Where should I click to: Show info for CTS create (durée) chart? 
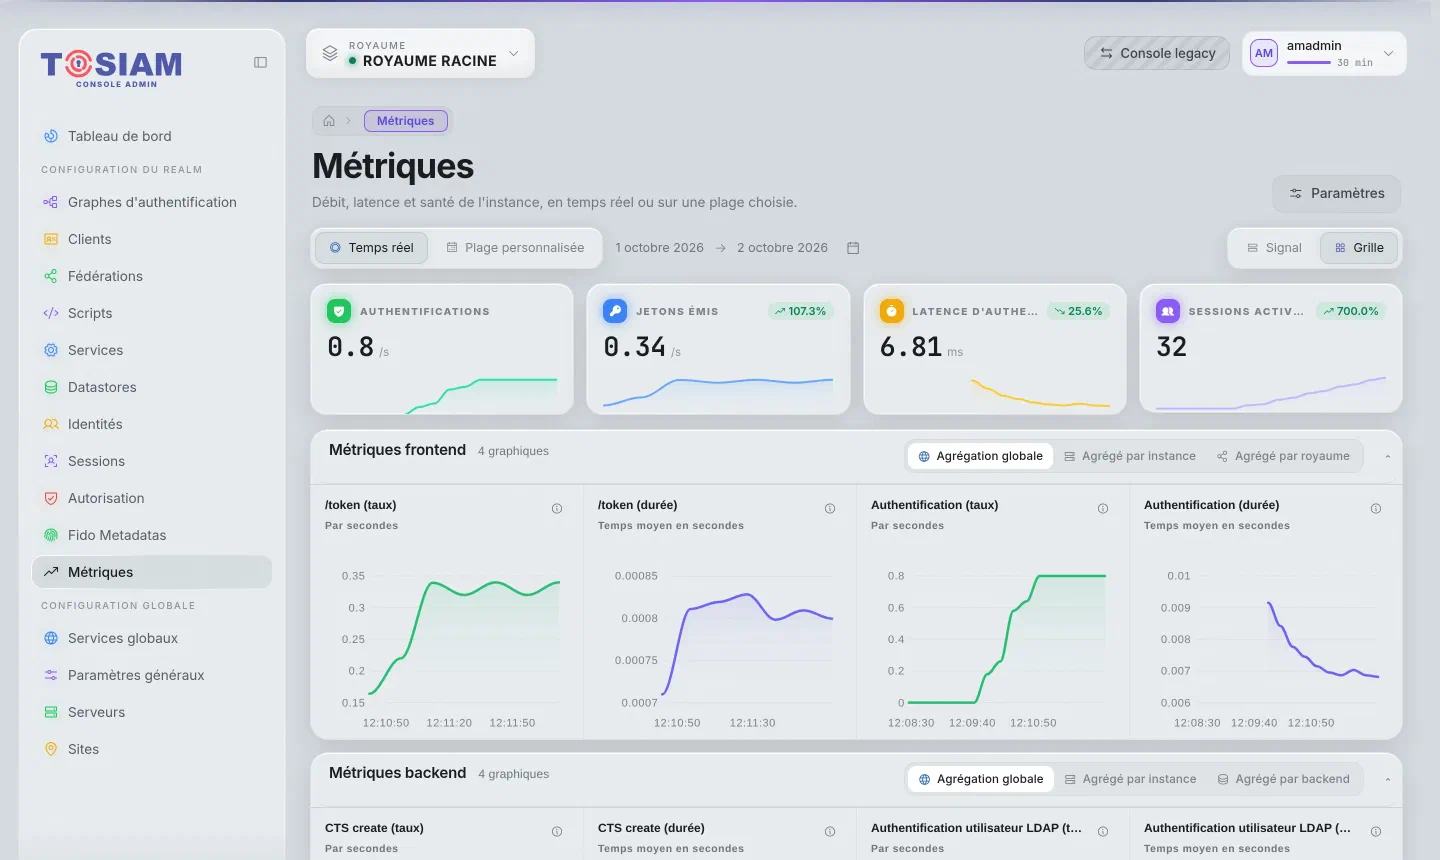point(830,832)
